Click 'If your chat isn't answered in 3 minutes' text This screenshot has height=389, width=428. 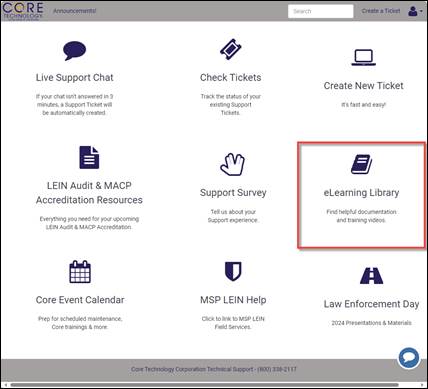coord(74,104)
